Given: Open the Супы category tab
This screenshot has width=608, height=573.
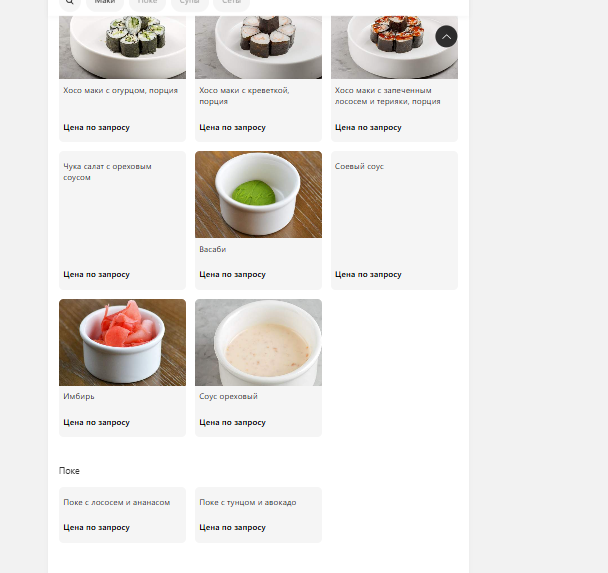Looking at the screenshot, I should (190, 3).
